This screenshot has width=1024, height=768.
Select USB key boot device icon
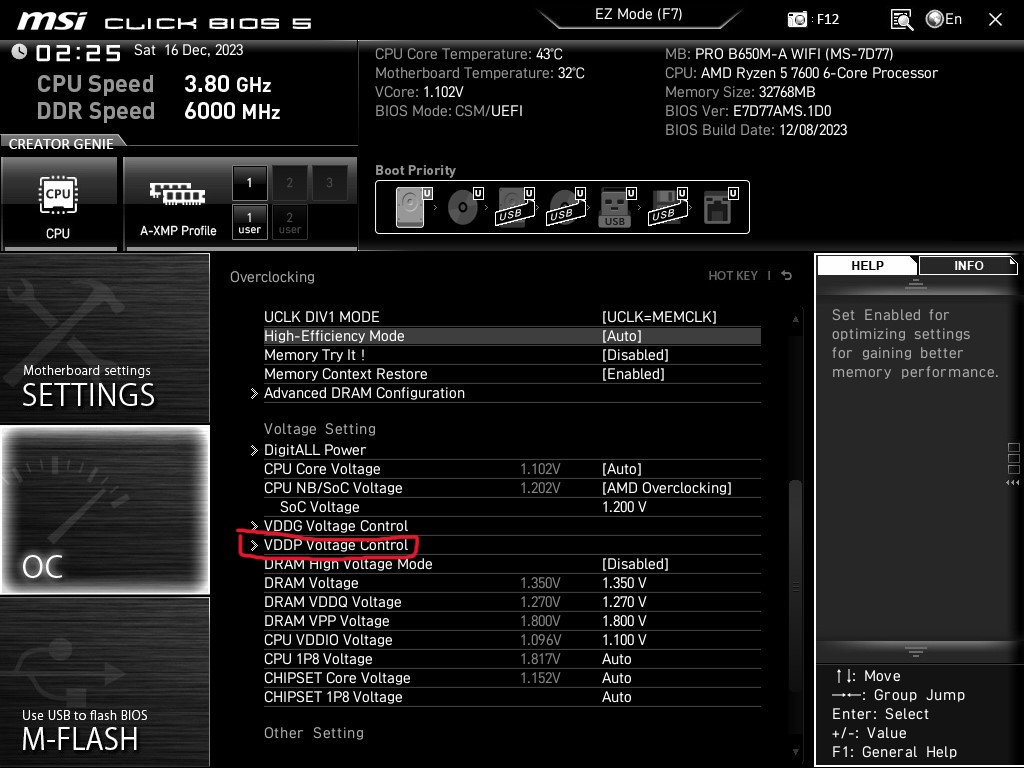click(617, 207)
